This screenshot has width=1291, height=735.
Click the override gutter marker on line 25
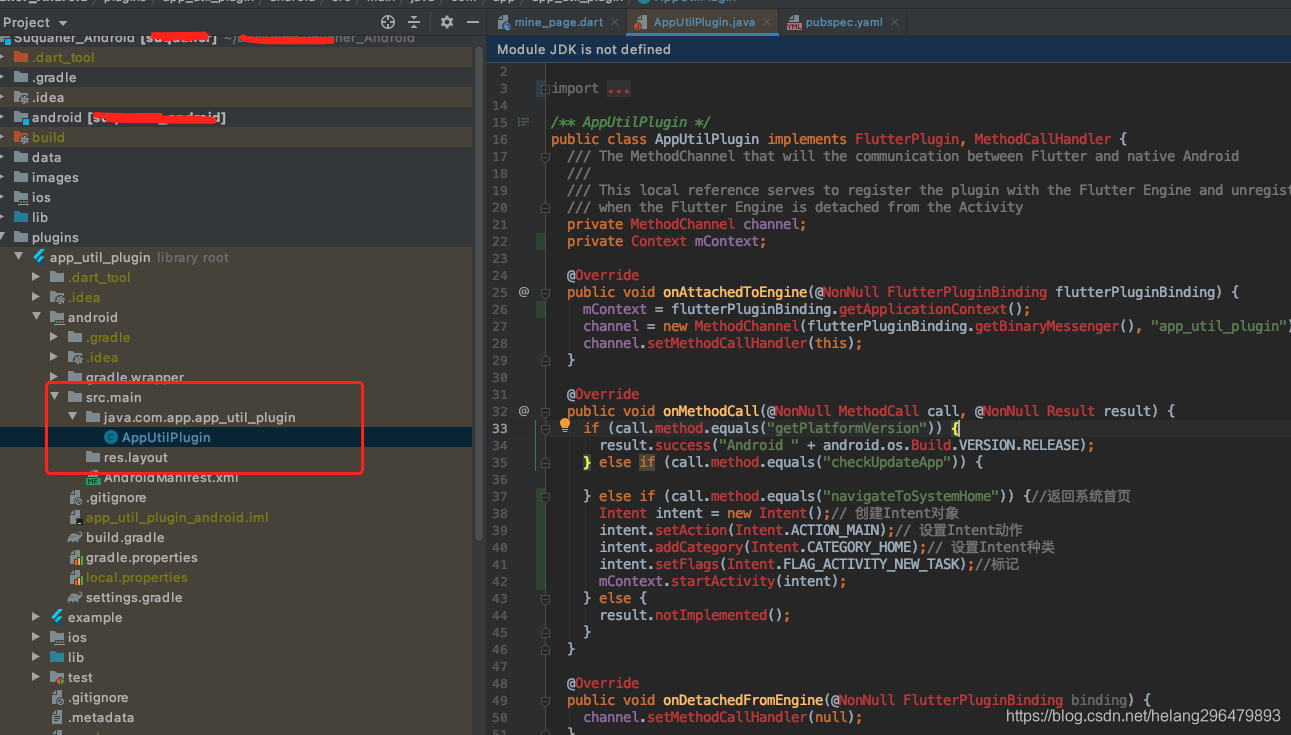[524, 292]
